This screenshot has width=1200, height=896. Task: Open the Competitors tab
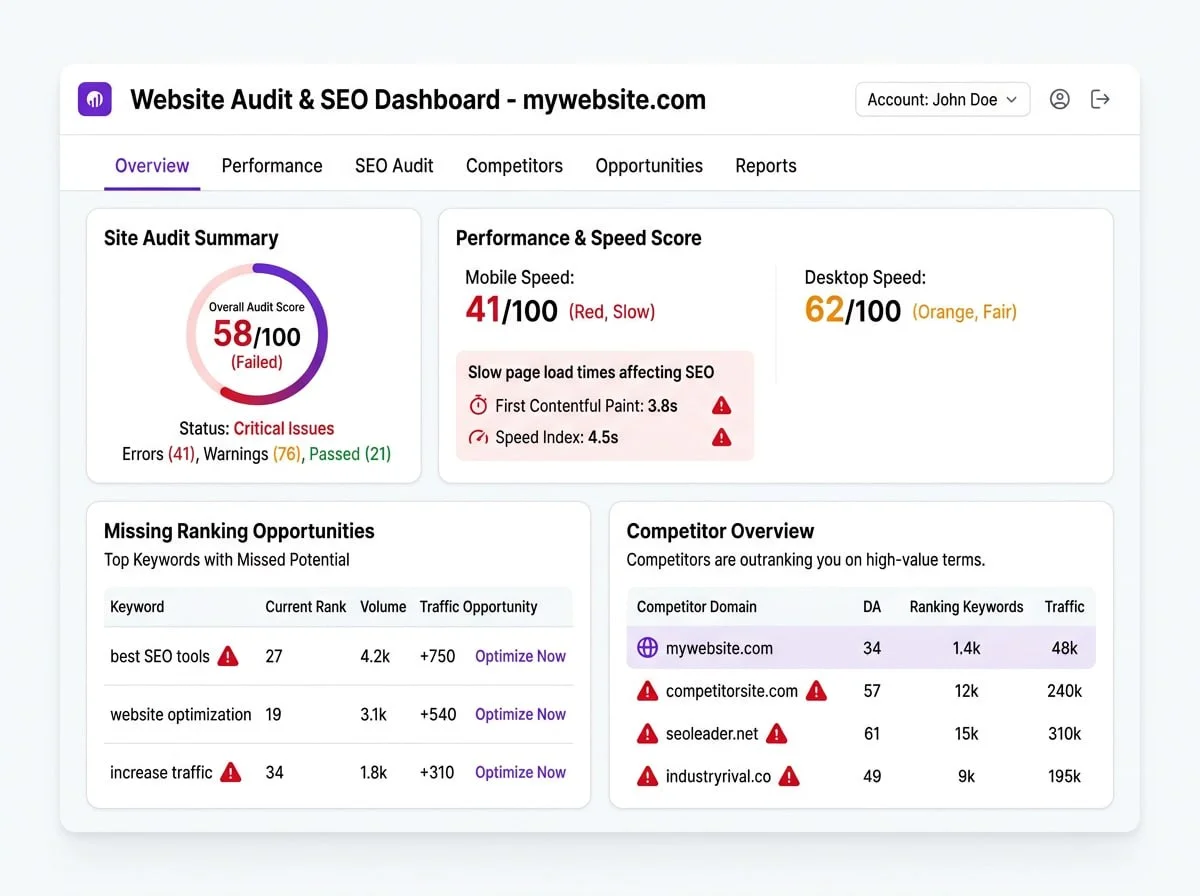(514, 166)
